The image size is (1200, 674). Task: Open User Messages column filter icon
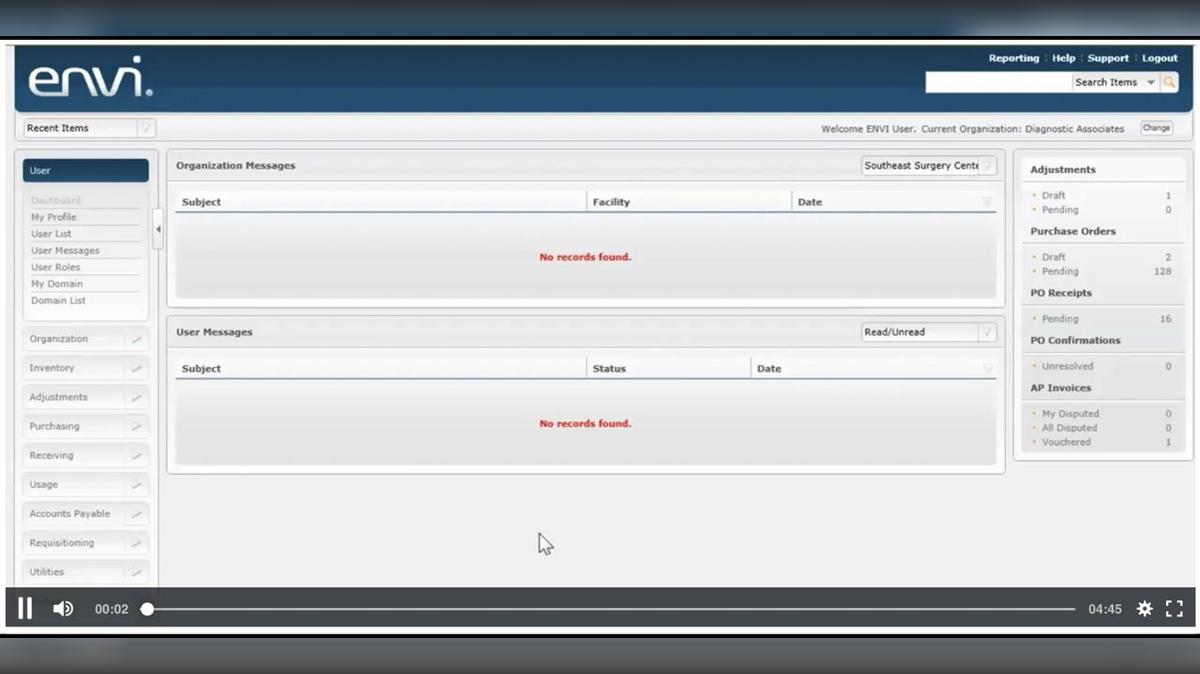[x=987, y=369]
